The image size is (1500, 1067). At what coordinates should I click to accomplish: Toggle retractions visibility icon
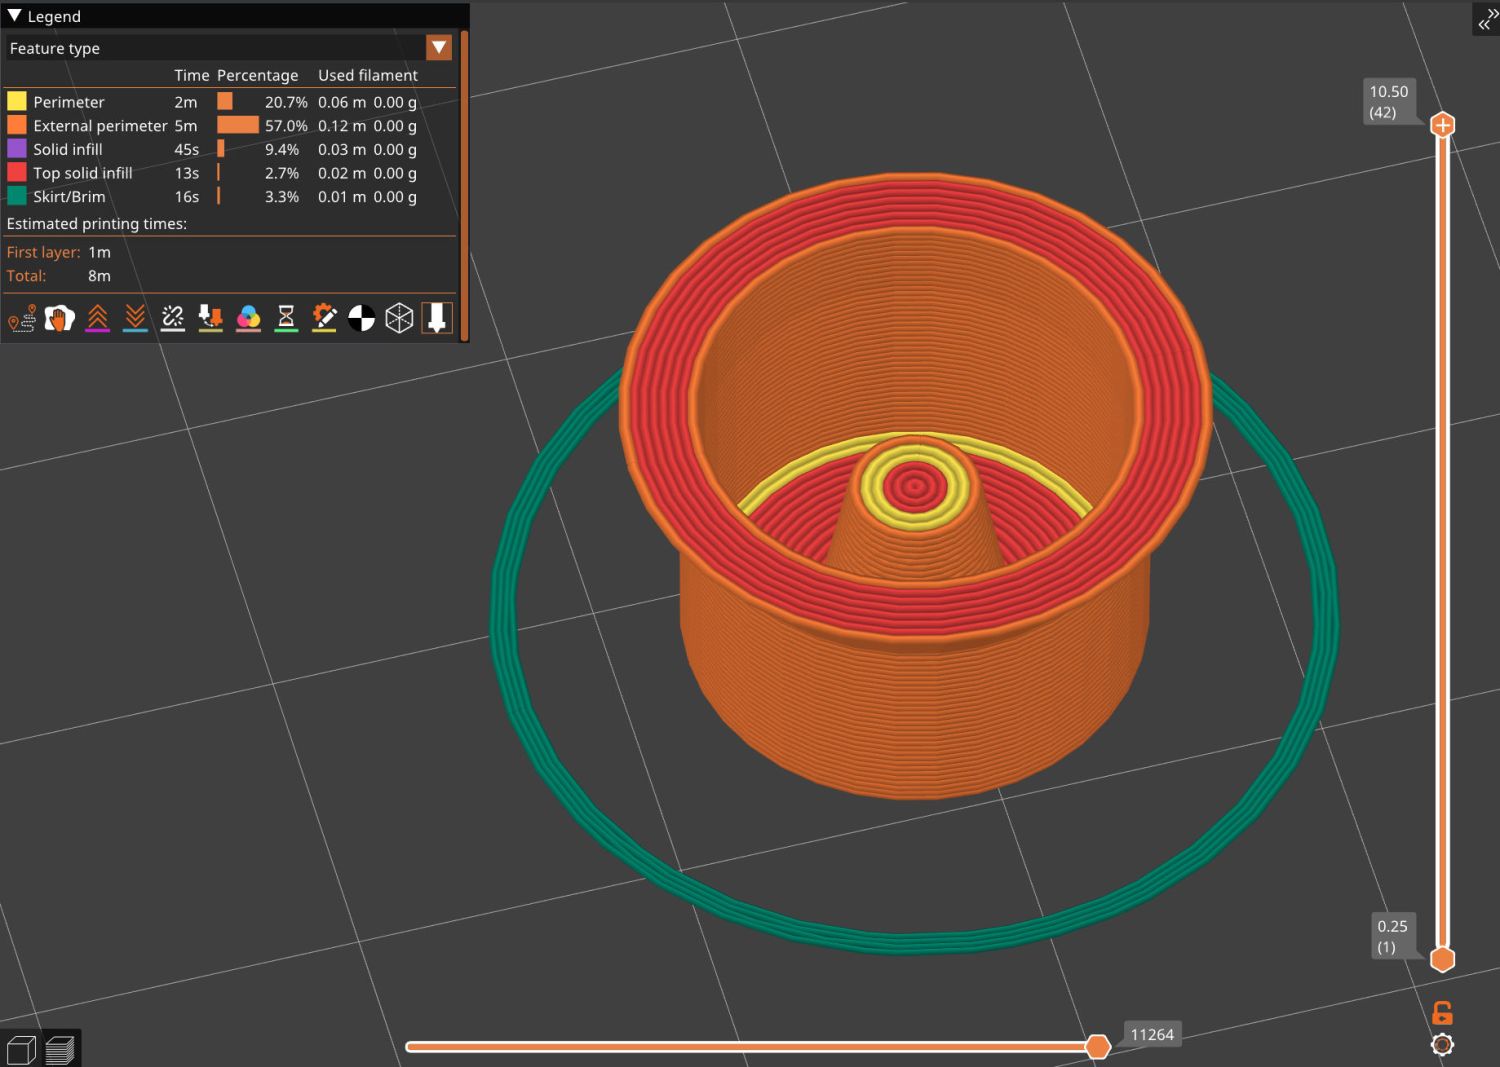(x=97, y=318)
